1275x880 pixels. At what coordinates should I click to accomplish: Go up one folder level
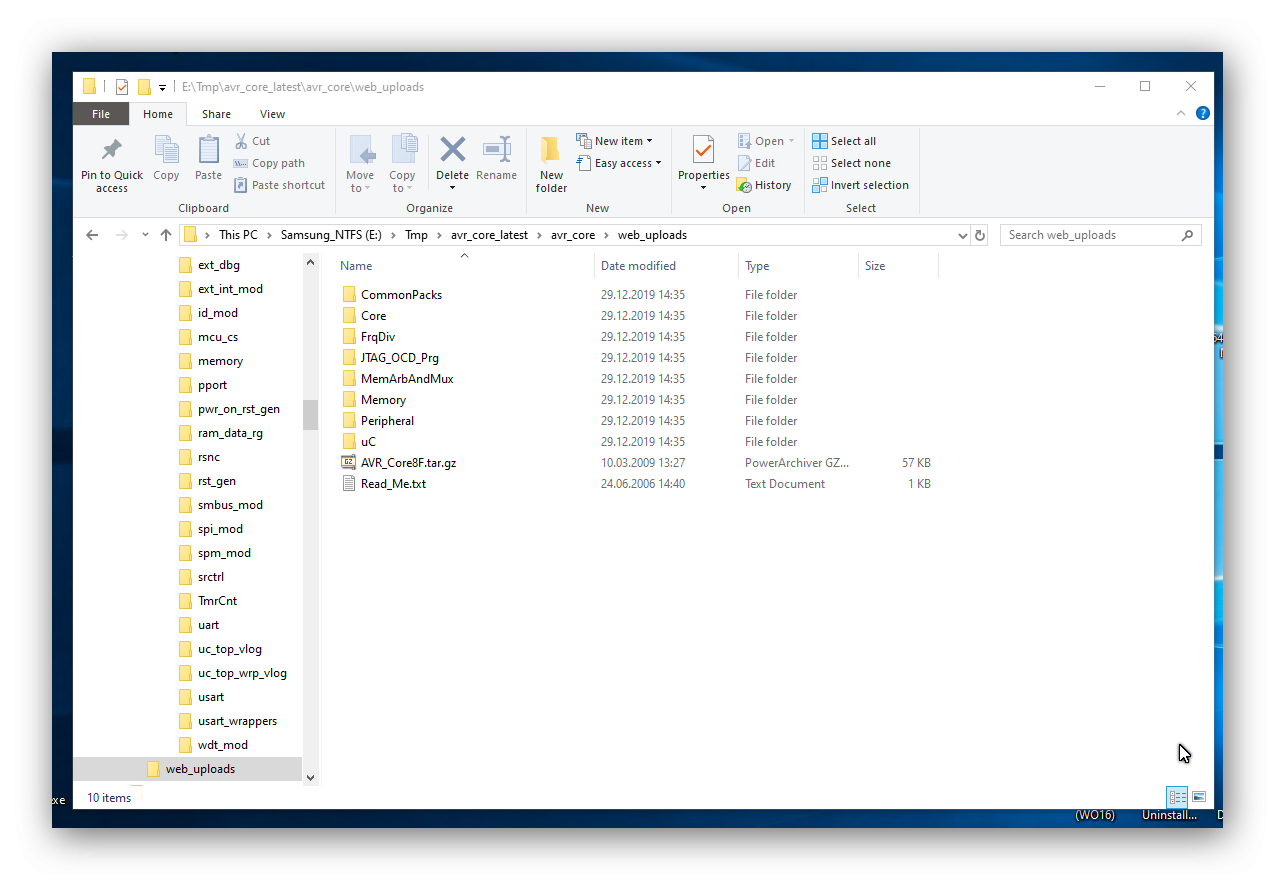point(166,235)
